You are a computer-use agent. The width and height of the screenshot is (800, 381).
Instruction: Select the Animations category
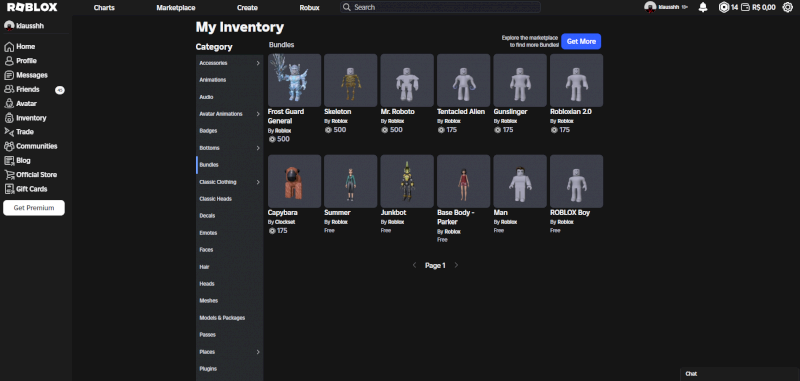(230, 80)
